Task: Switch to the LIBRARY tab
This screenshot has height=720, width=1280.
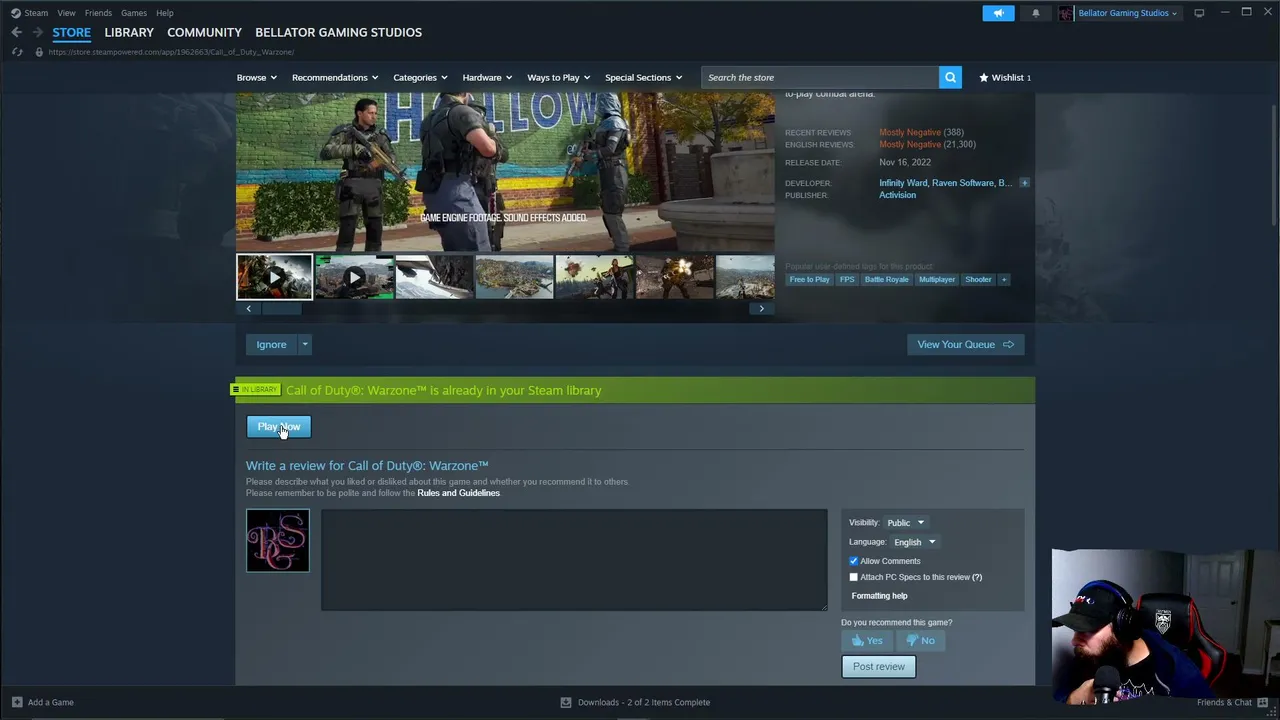Action: point(129,32)
